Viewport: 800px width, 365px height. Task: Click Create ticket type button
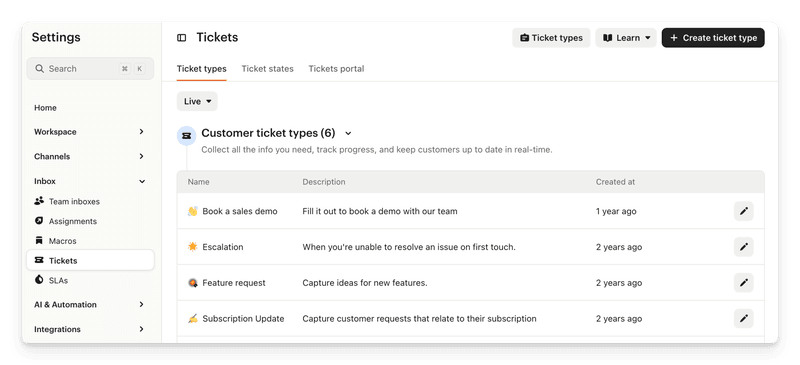[x=713, y=38]
